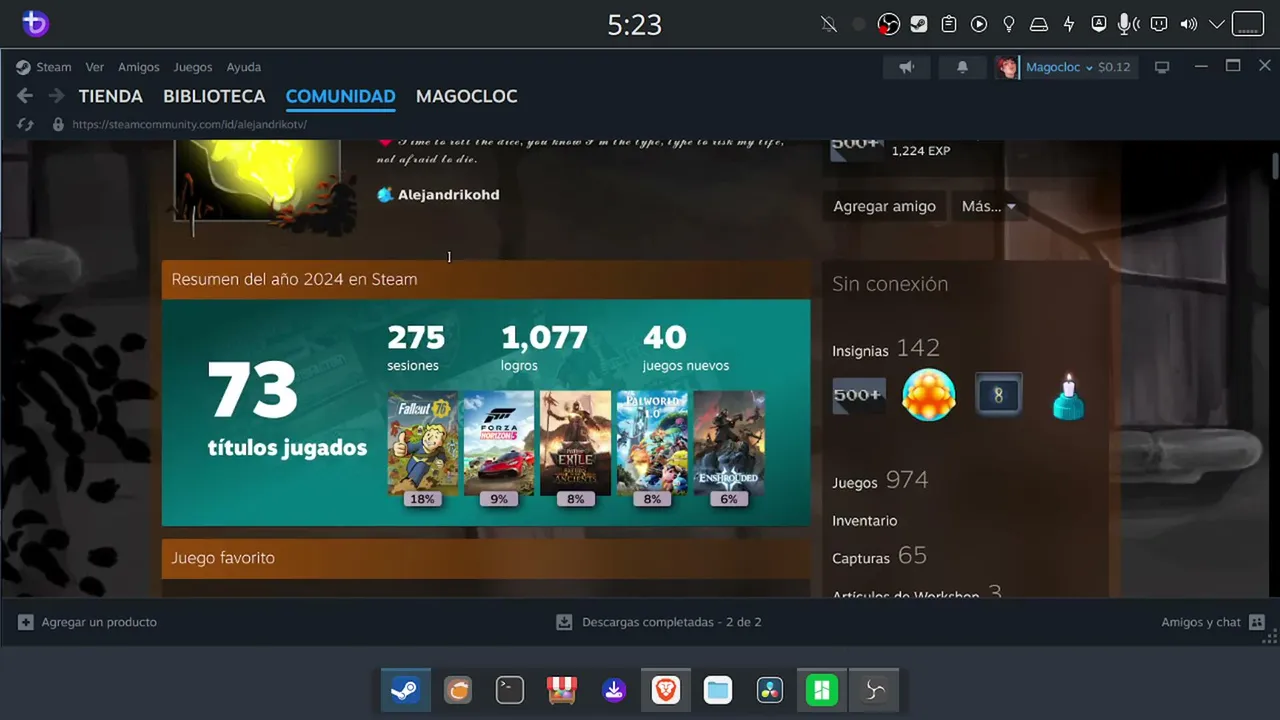This screenshot has height=720, width=1280.
Task: Open the Enshrouded game cover
Action: point(729,442)
